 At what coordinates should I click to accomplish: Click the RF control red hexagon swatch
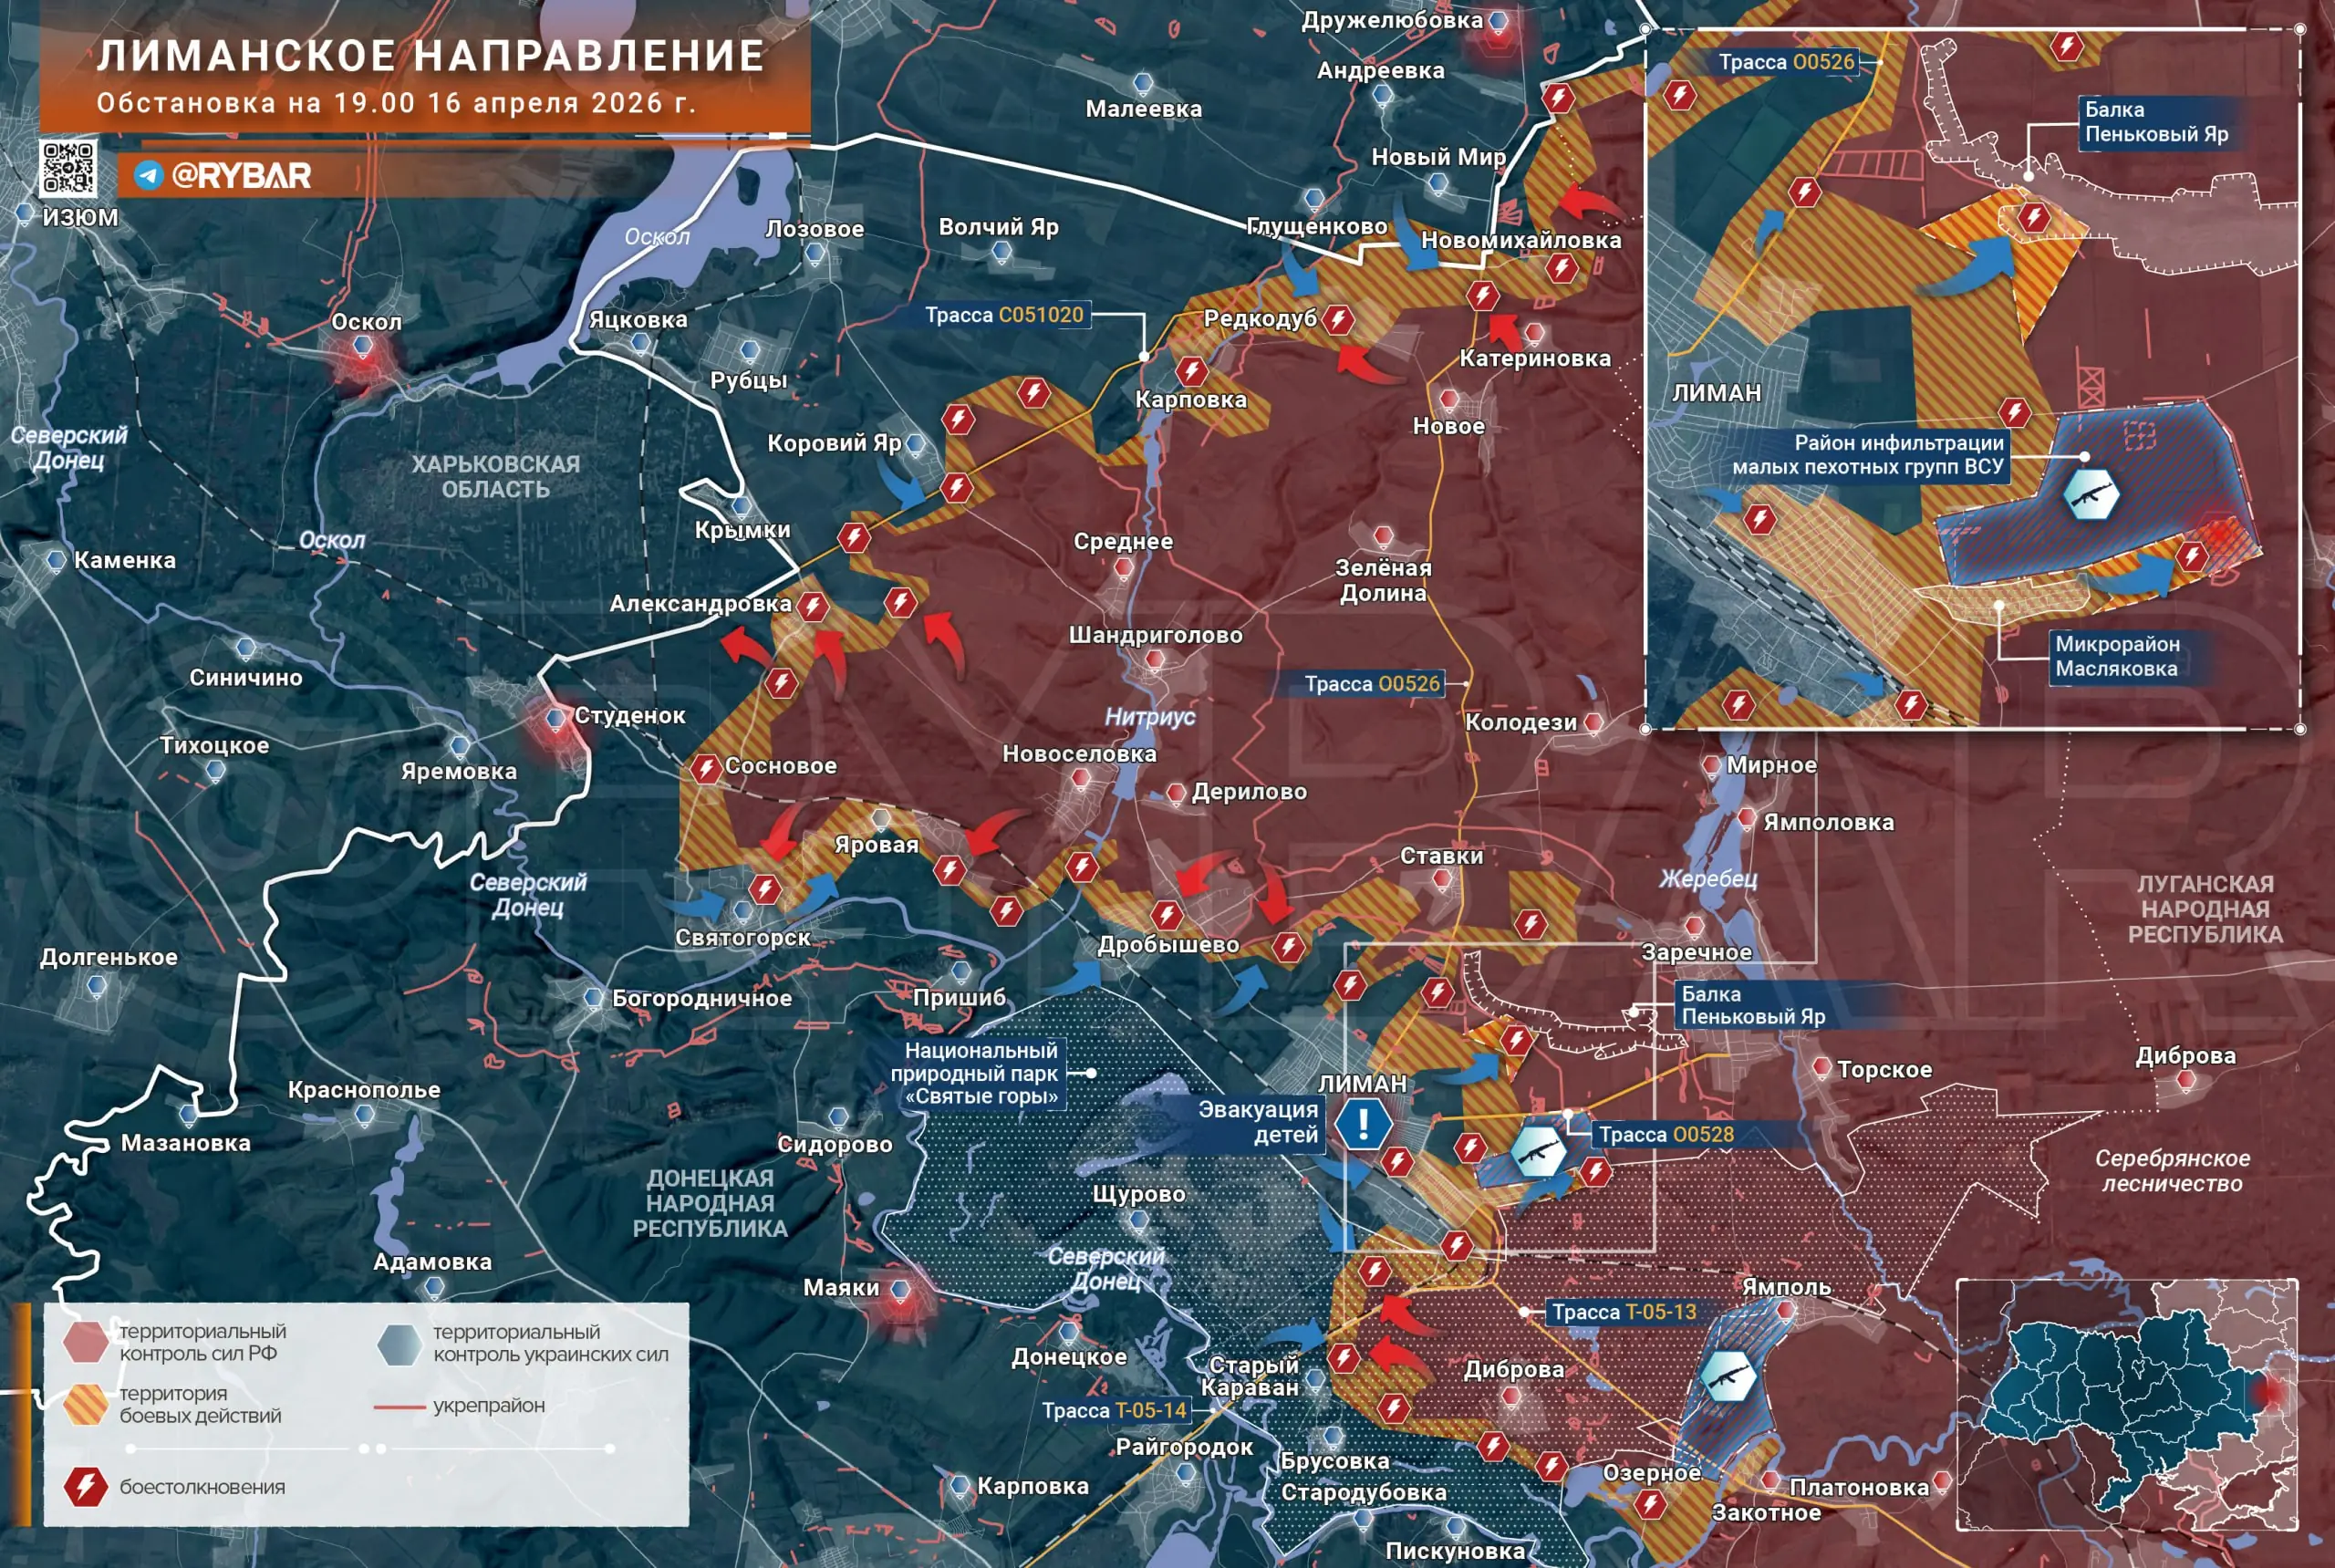[x=85, y=1342]
